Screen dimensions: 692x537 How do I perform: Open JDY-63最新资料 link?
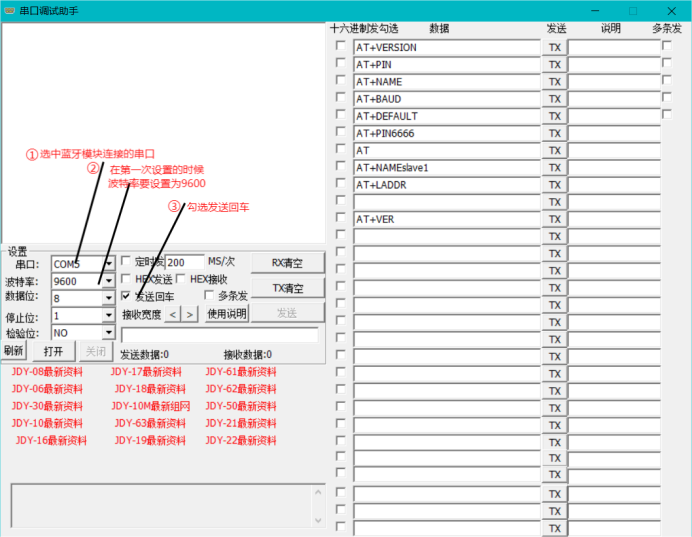click(150, 423)
